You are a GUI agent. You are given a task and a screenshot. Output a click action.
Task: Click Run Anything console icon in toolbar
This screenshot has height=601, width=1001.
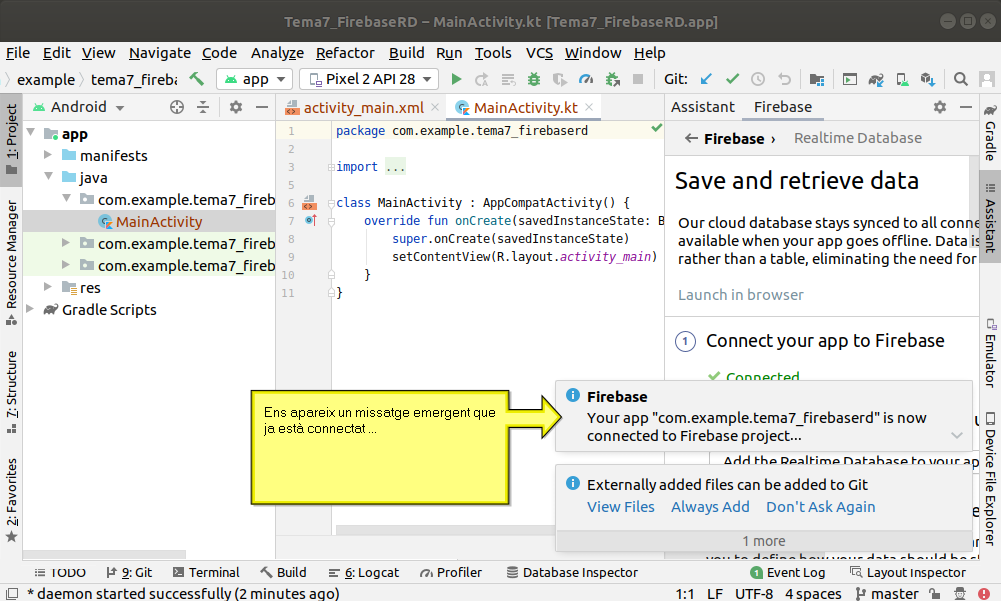pos(850,79)
